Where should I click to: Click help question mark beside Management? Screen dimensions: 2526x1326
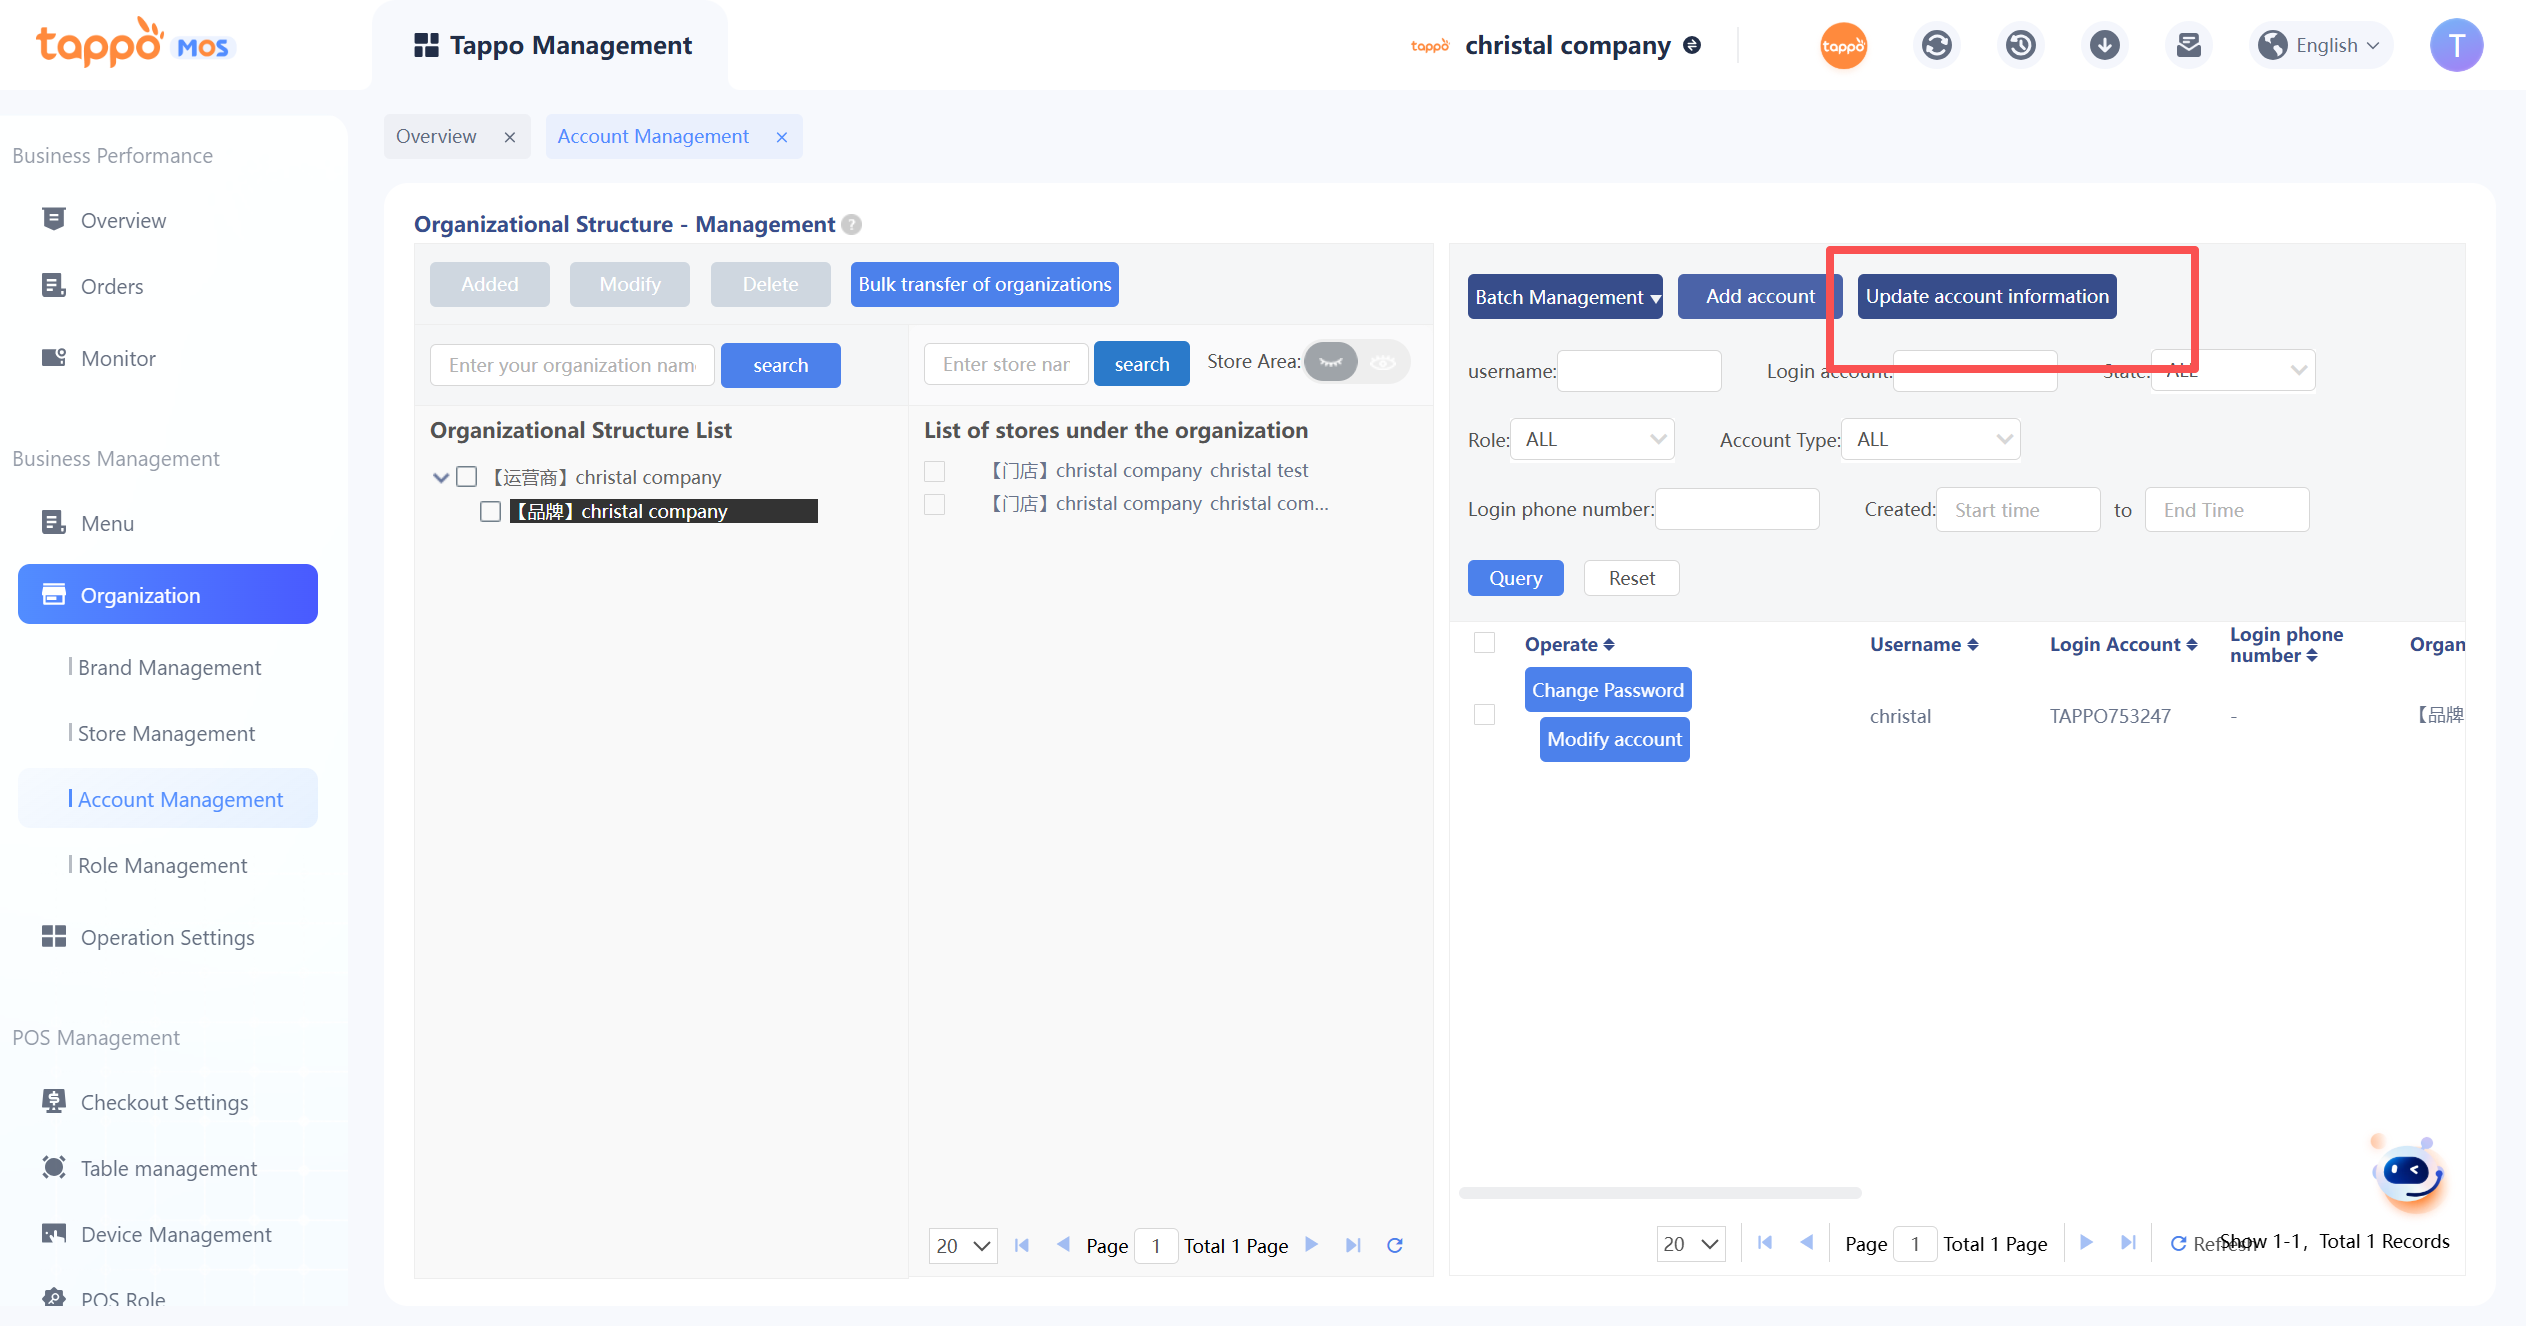click(851, 225)
